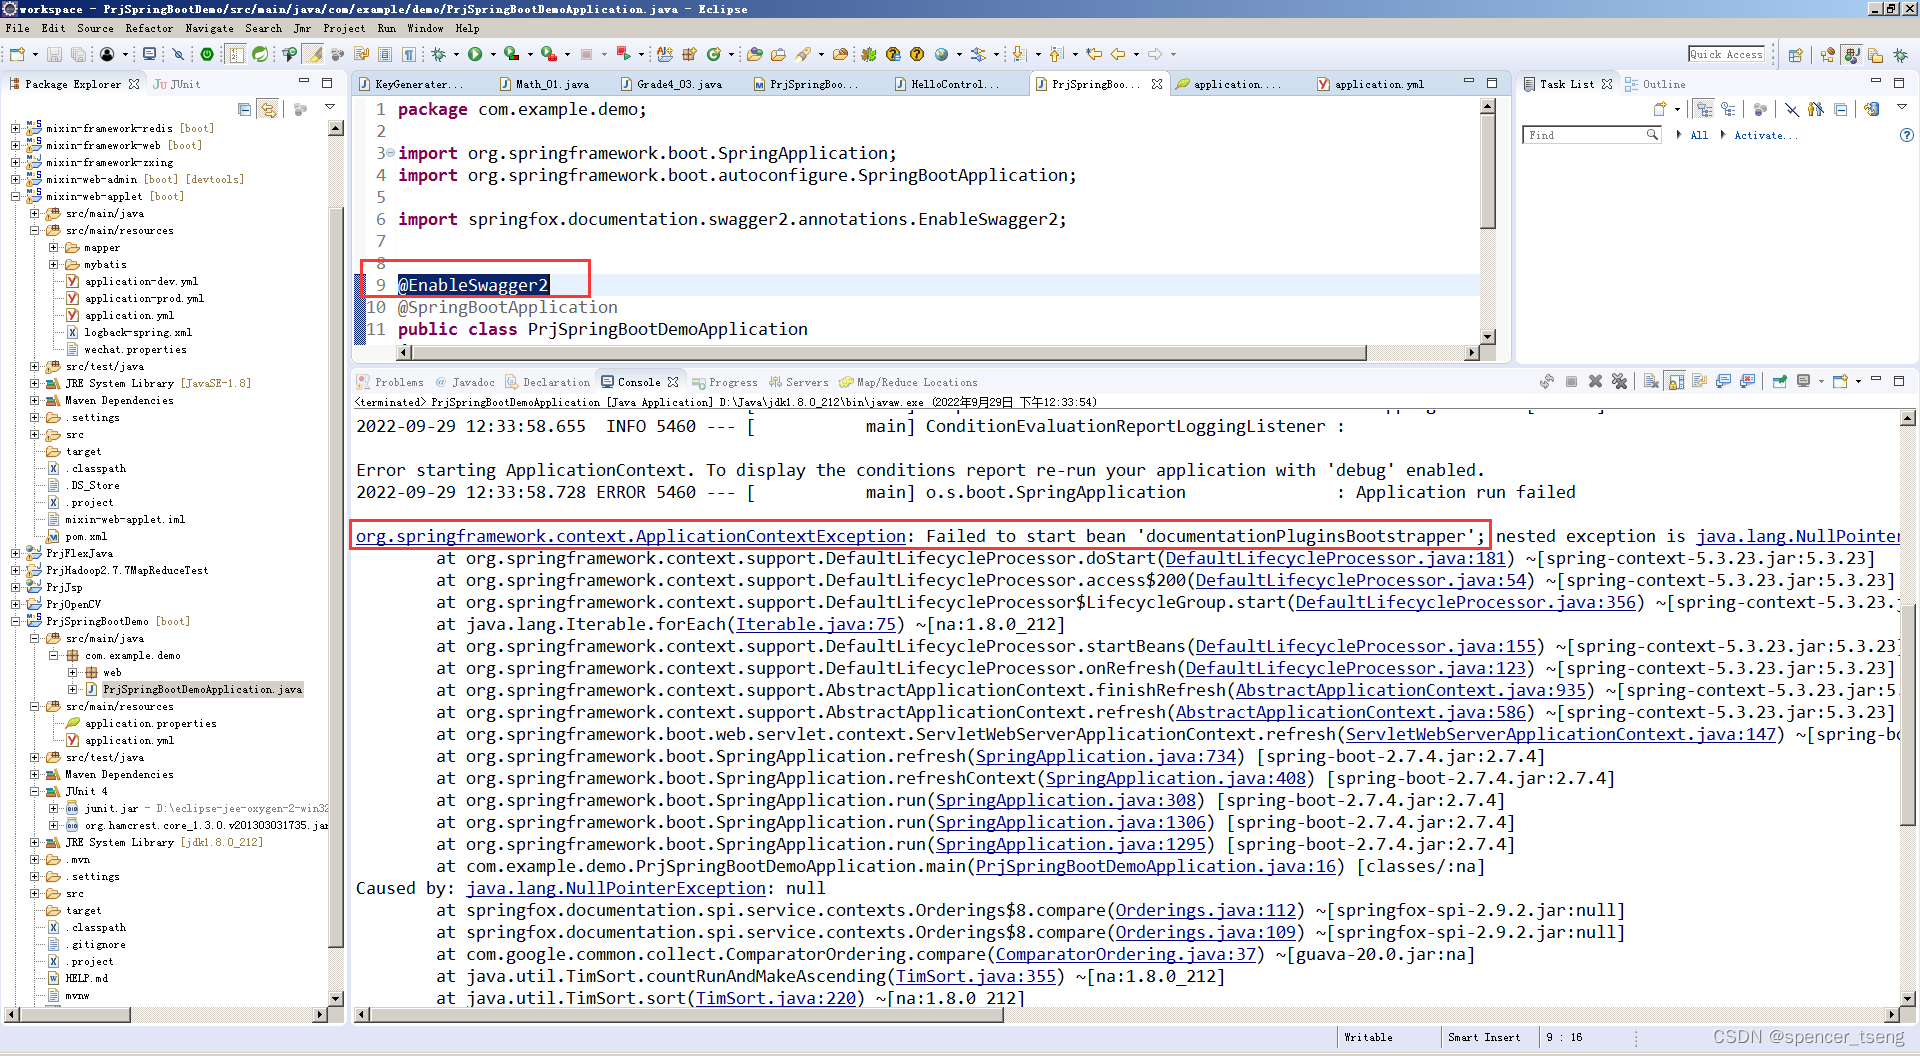
Task: Toggle Scroll Lock in the Console
Action: (1676, 381)
